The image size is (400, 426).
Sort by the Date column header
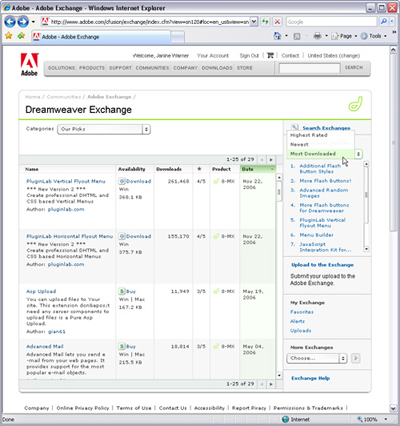258,169
